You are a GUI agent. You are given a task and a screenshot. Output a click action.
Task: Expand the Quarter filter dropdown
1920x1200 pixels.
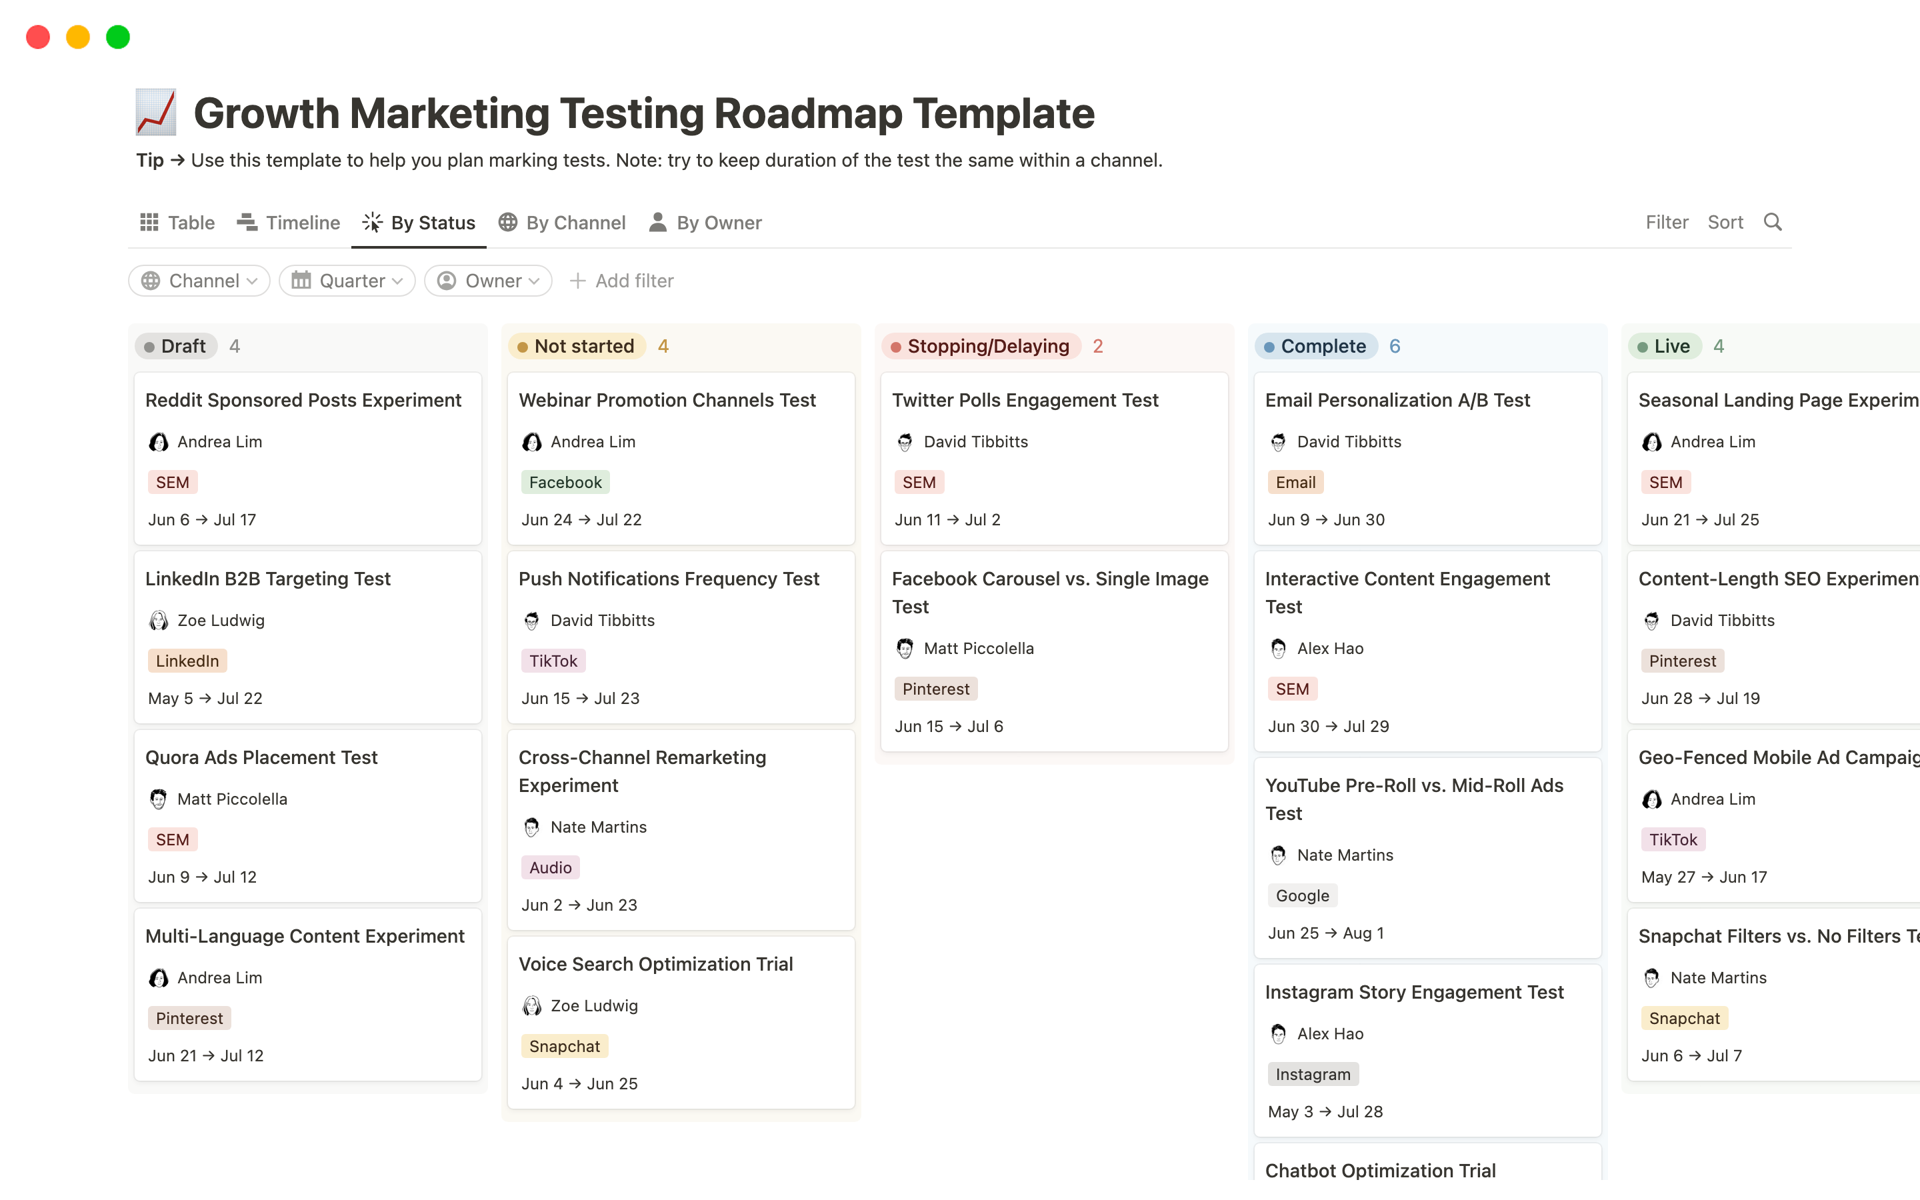[347, 281]
